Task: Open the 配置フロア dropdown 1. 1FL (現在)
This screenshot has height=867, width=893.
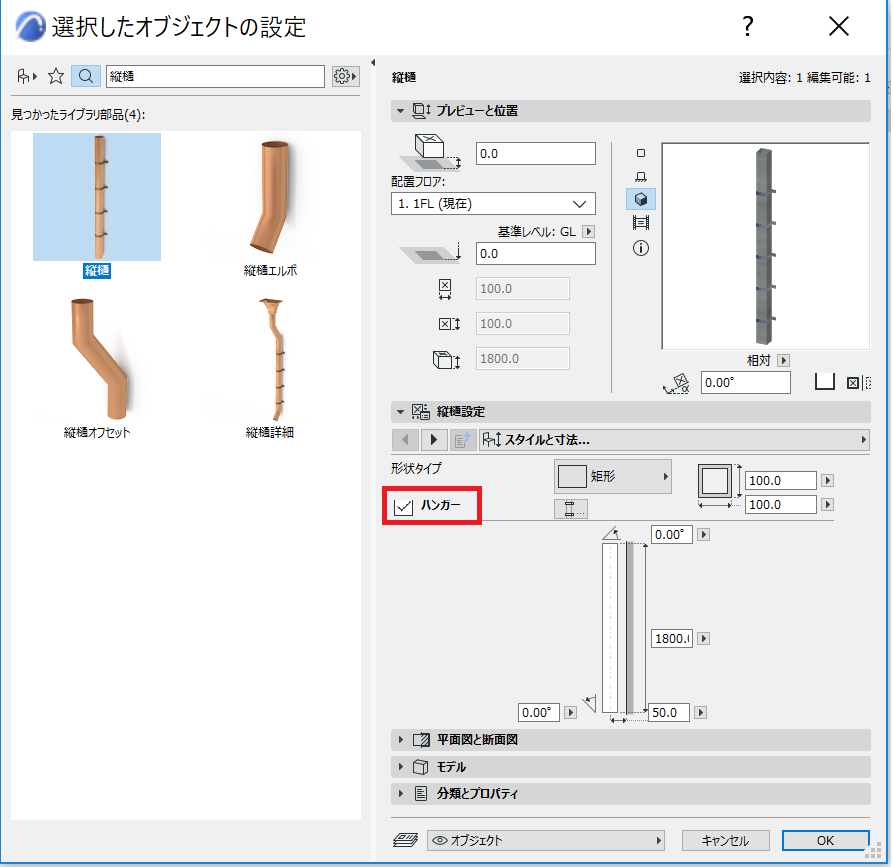Action: pyautogui.click(x=493, y=203)
